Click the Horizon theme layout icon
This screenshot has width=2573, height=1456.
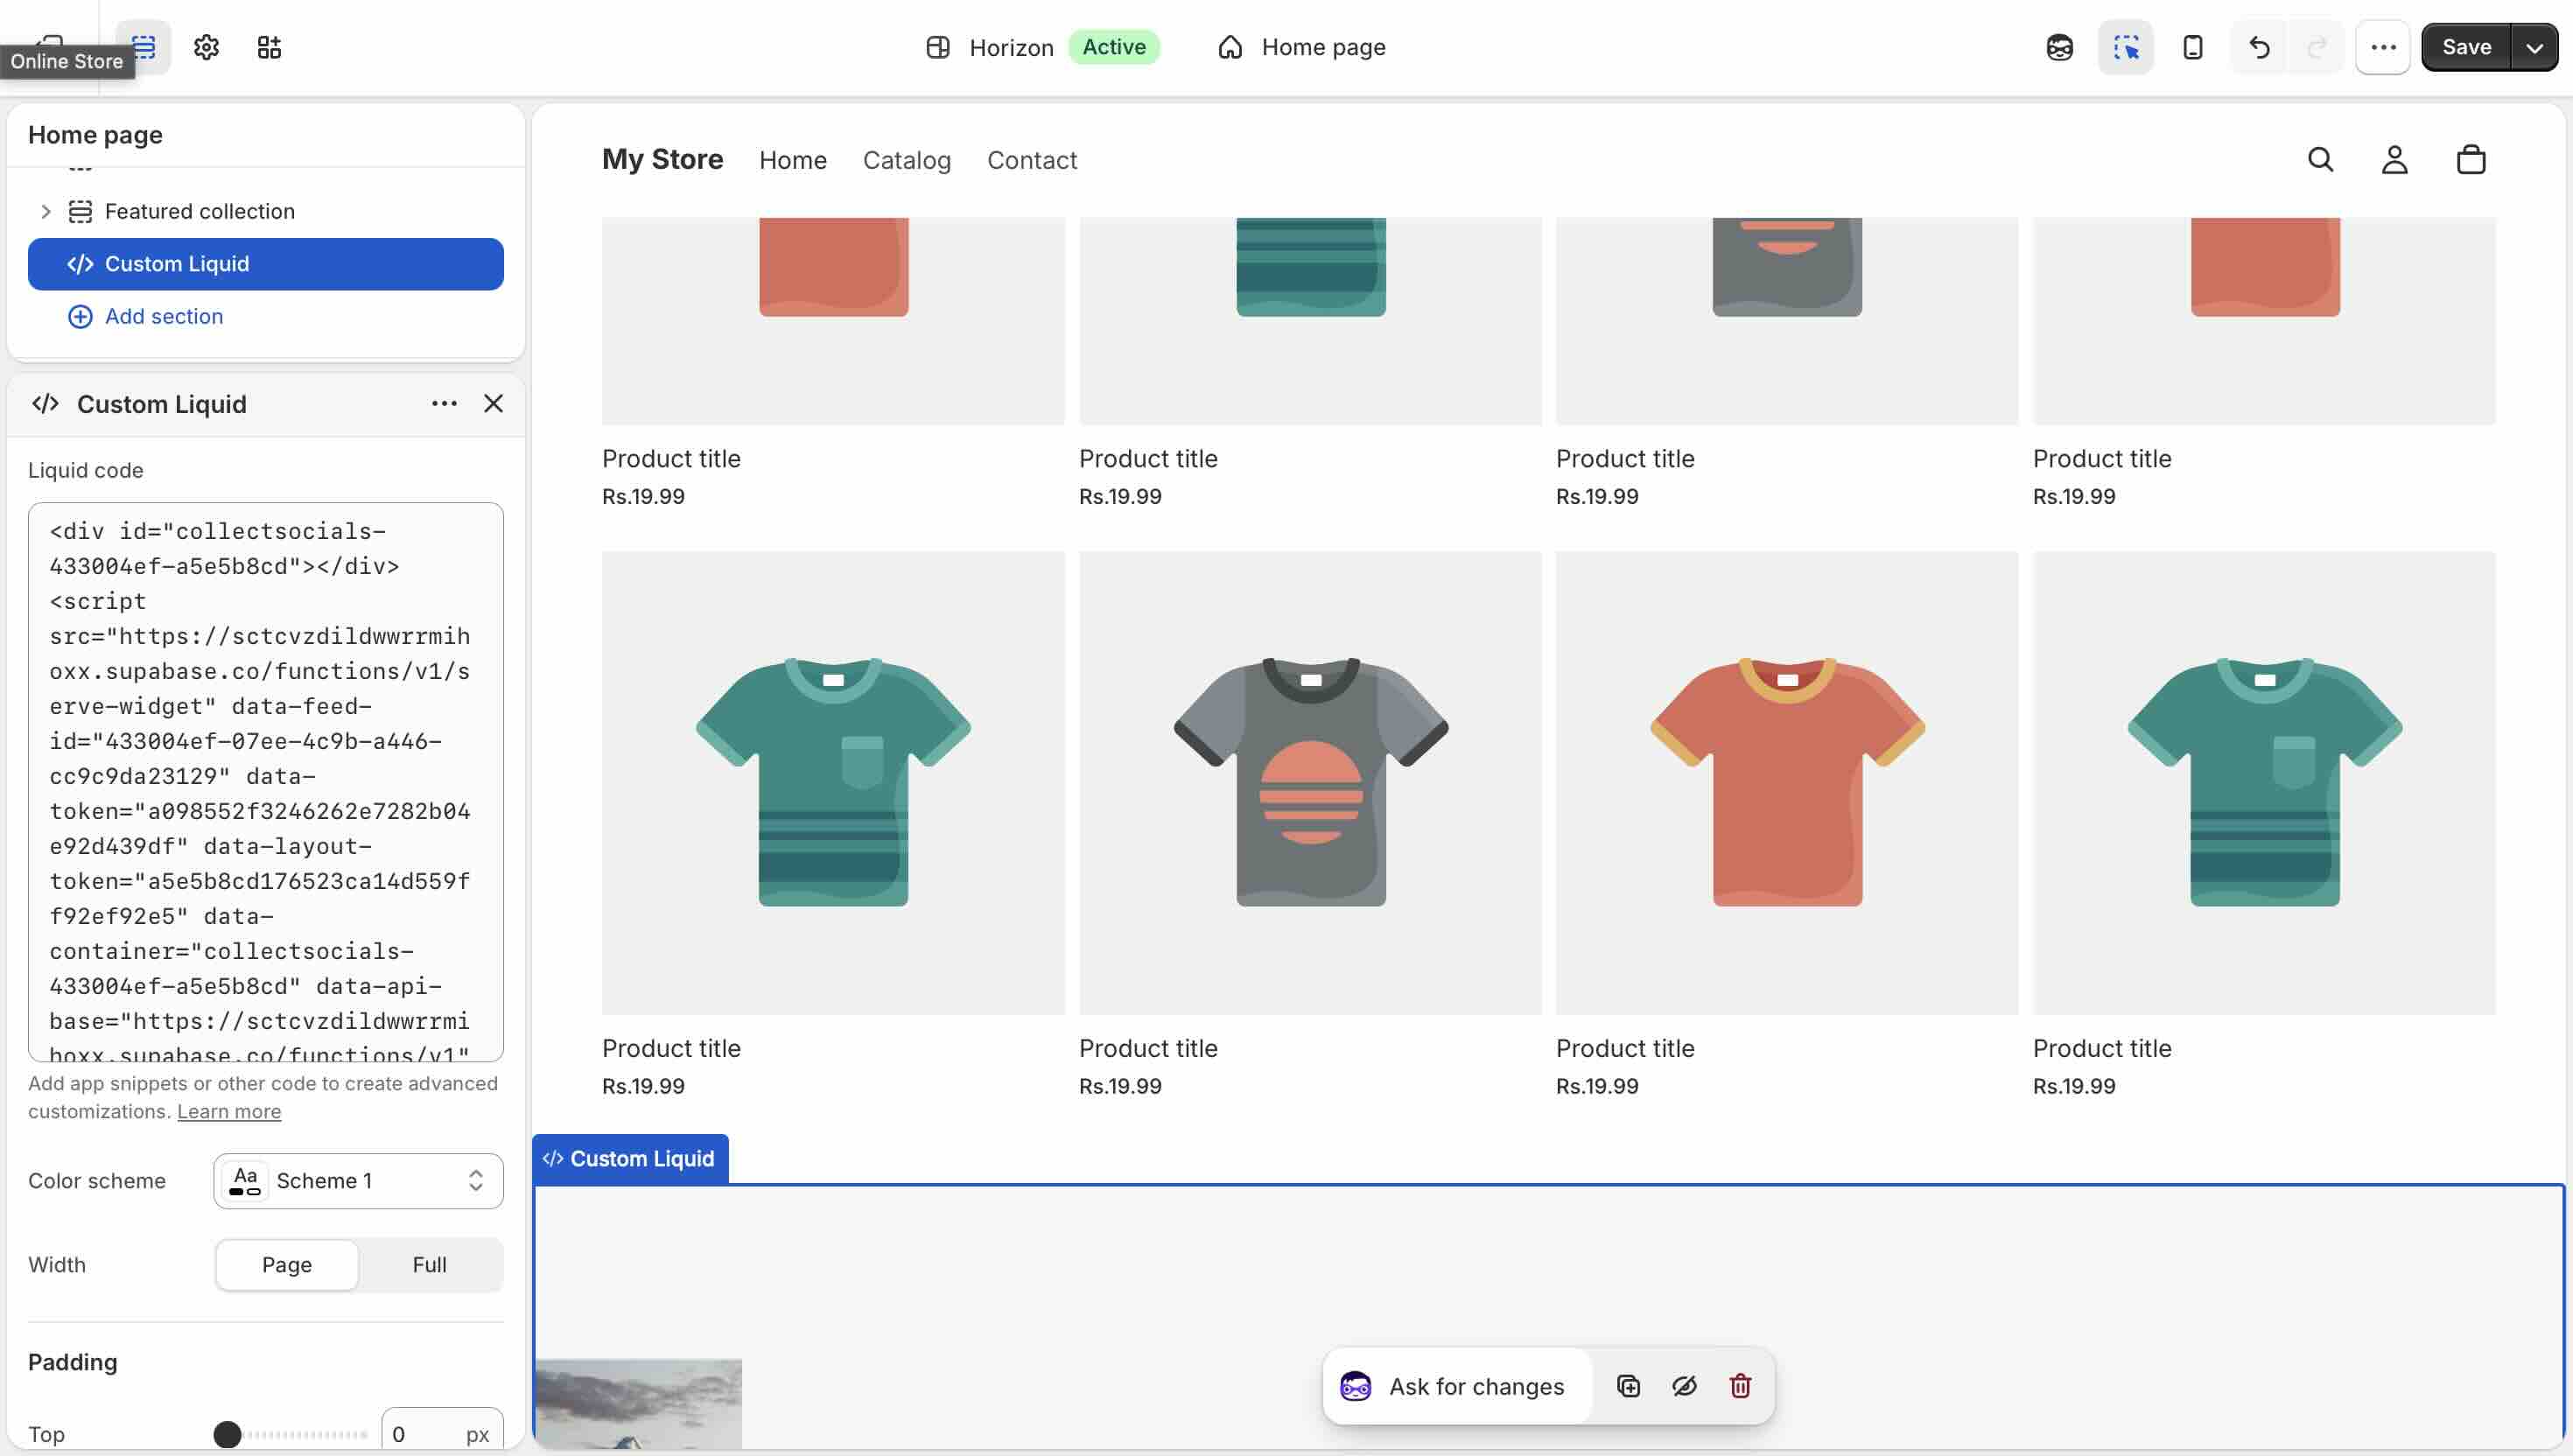click(938, 47)
